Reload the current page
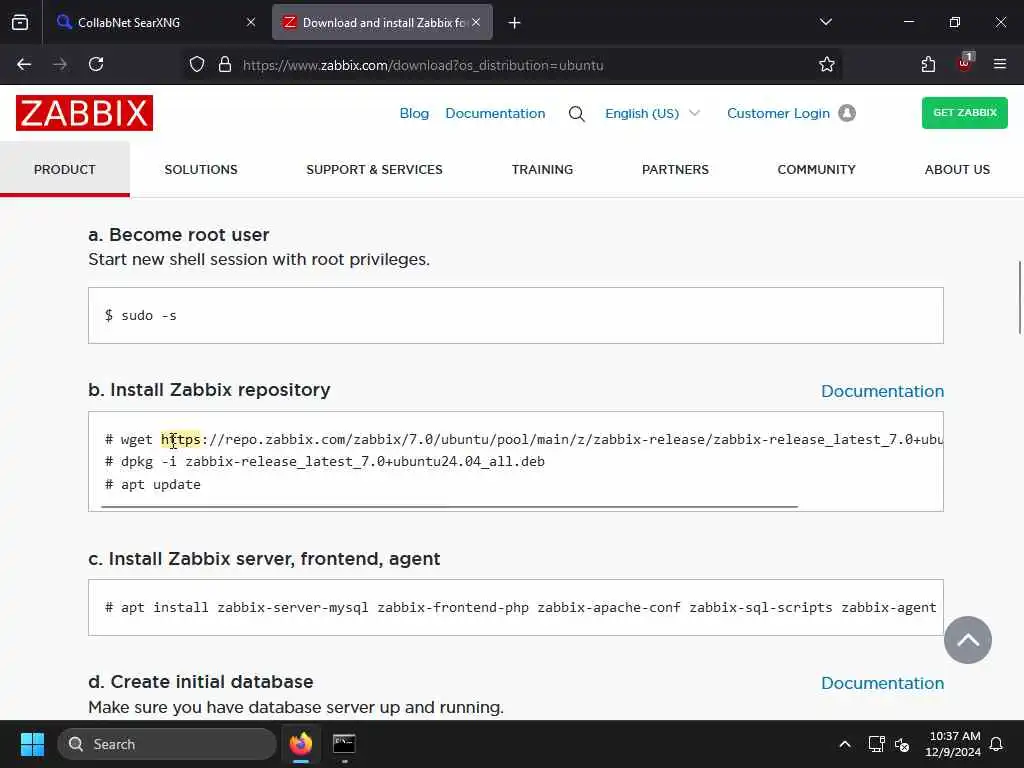The image size is (1024, 768). (96, 64)
